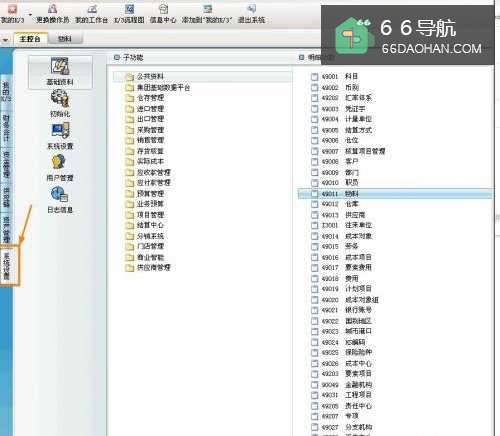Open the dropdown arrow left of 主控台 tab
Screen dimensions: 500x436
click(x=5, y=40)
